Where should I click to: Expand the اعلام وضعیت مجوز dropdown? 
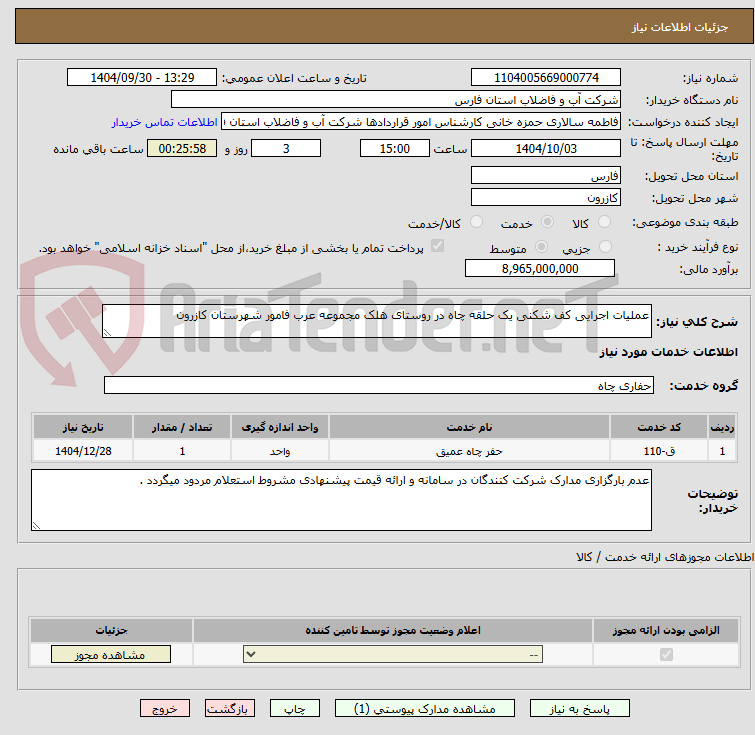(x=393, y=655)
